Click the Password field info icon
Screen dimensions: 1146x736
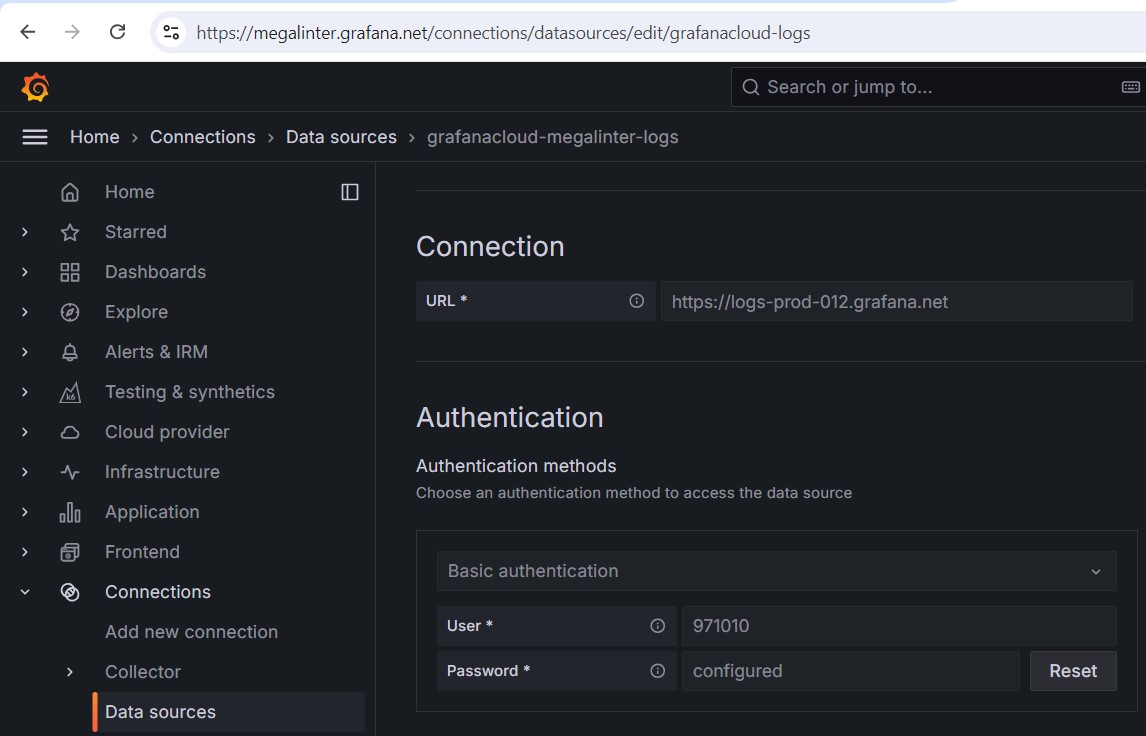(657, 671)
